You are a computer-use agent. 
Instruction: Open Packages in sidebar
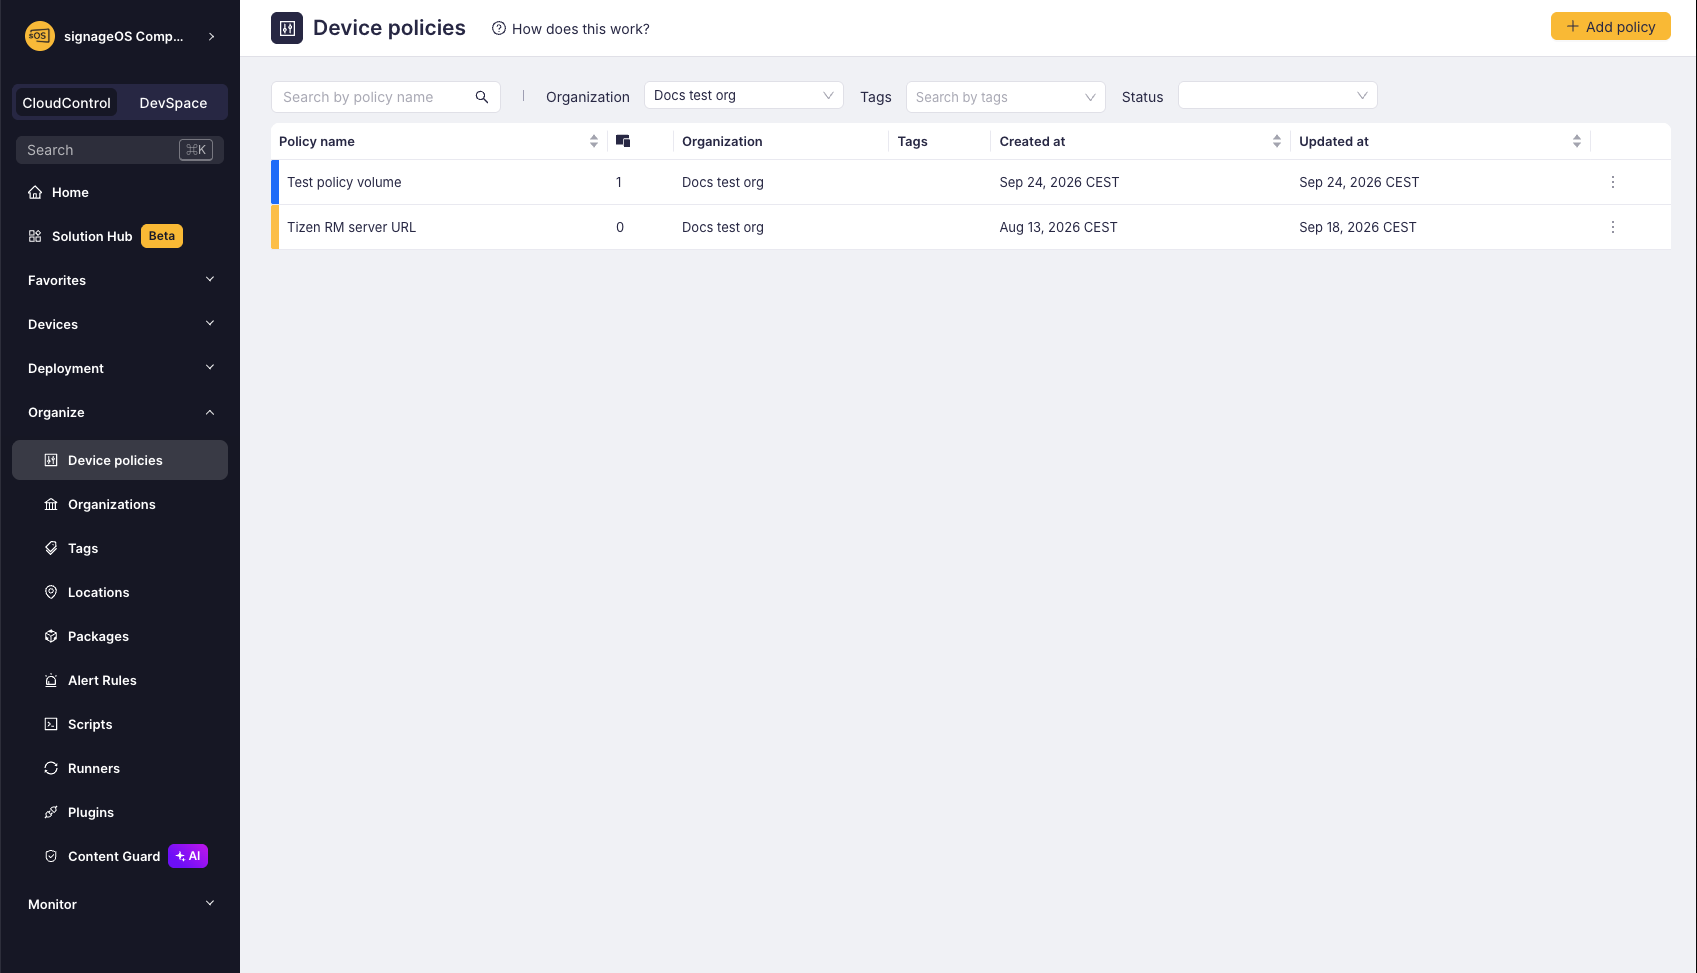click(x=120, y=636)
